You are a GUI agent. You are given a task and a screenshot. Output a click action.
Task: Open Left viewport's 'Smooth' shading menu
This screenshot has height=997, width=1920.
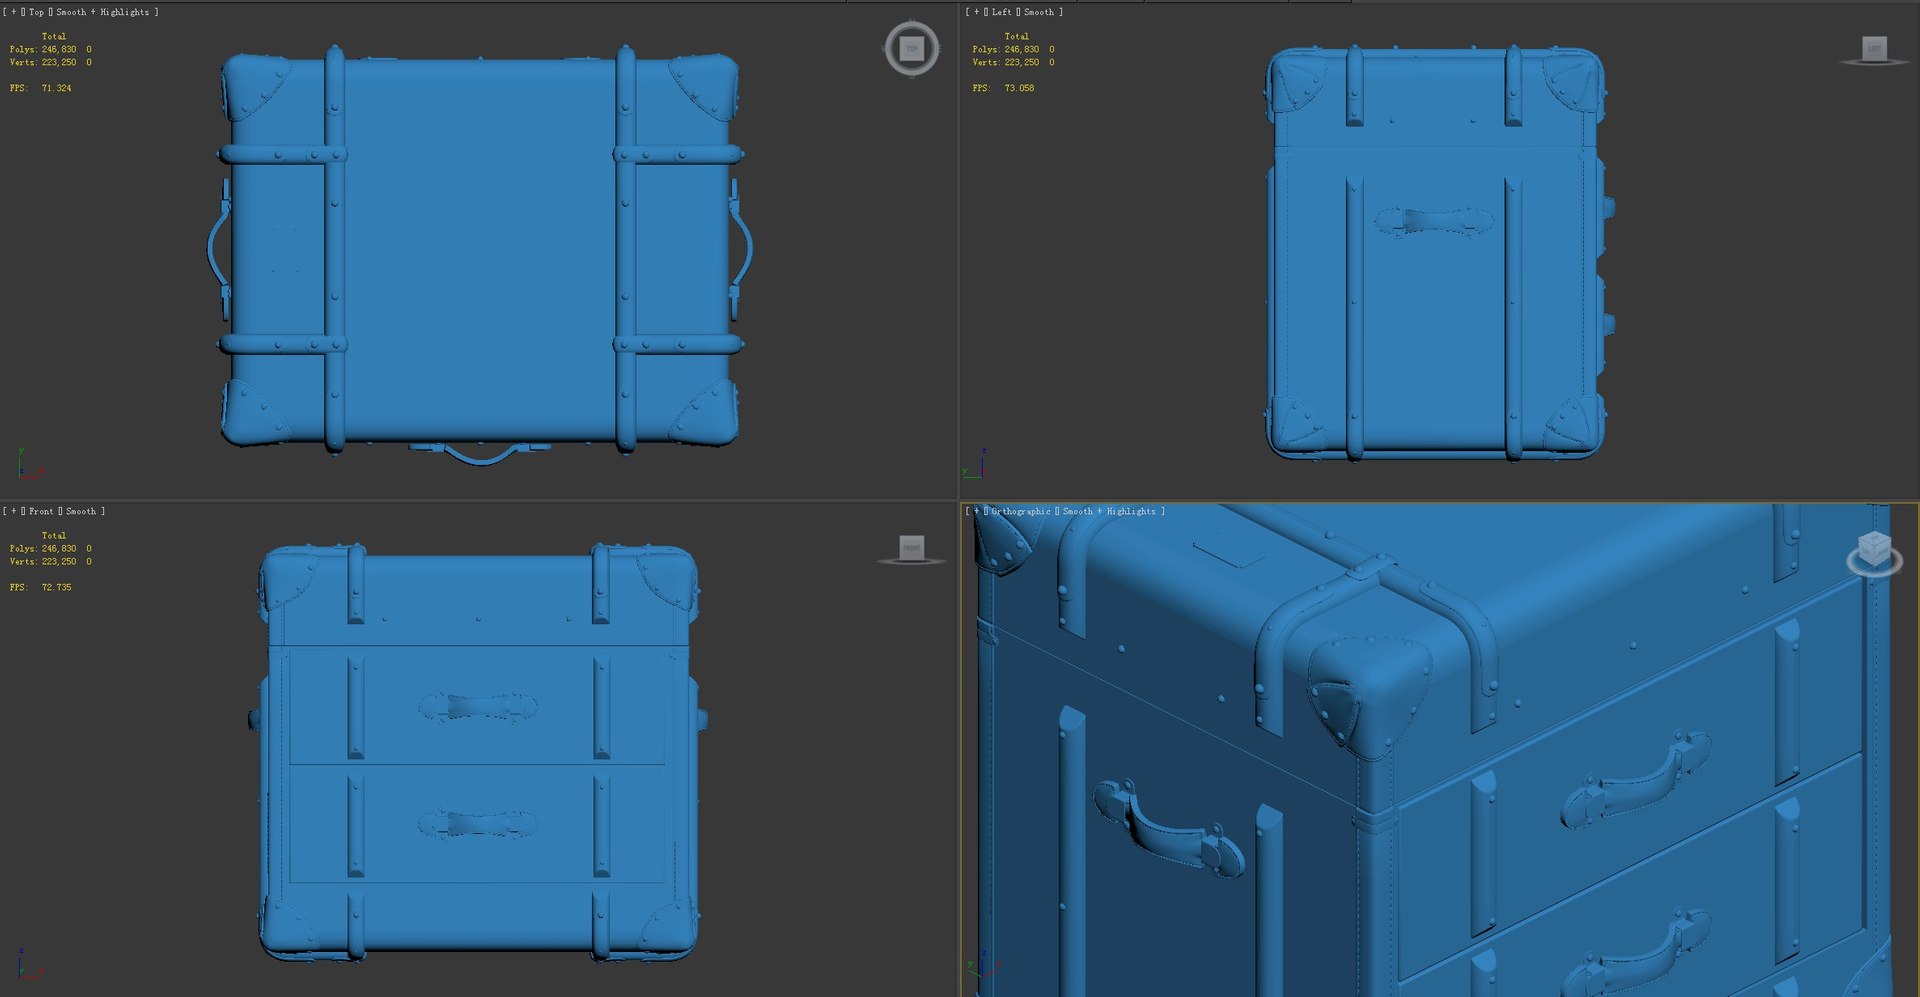tap(1039, 12)
